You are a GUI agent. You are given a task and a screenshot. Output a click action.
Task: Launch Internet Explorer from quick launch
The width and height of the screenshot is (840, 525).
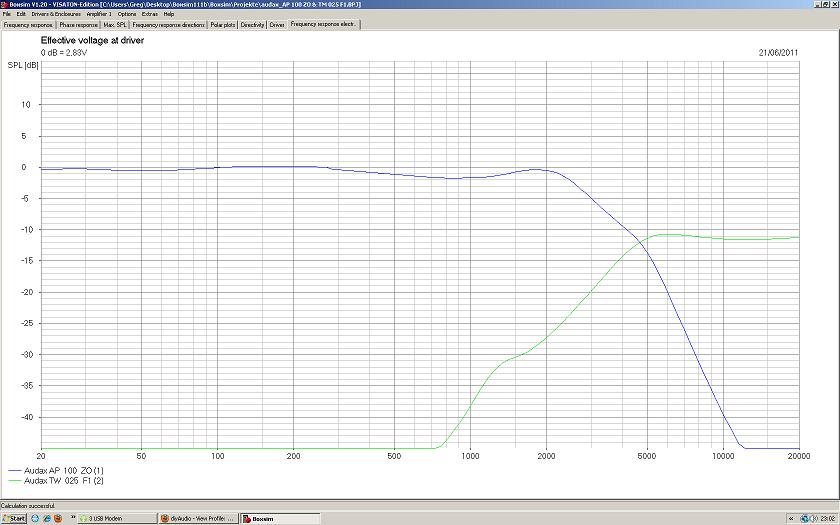coord(47,519)
